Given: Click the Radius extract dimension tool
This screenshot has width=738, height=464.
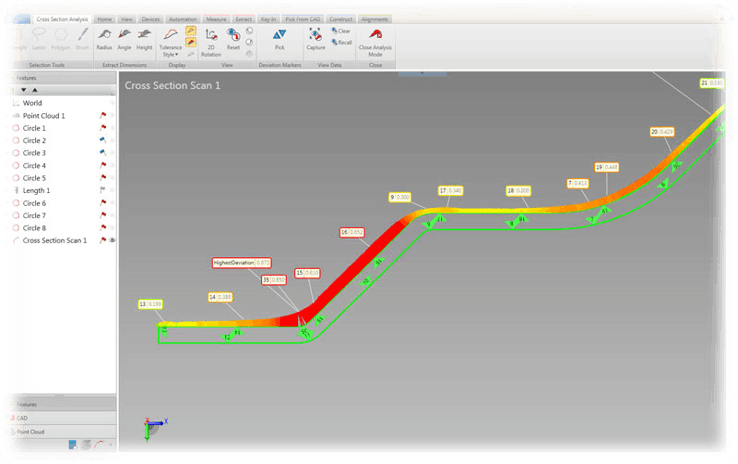Looking at the screenshot, I should tap(104, 39).
